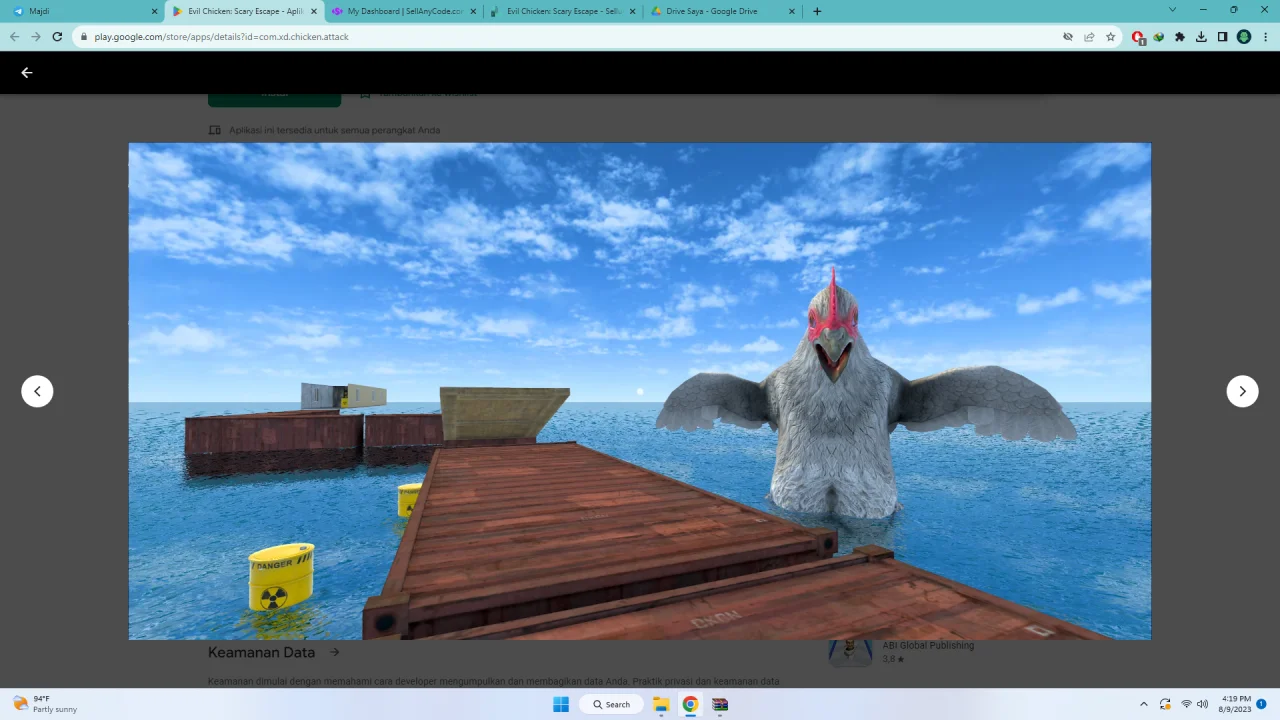Bookmark this page with the star

1110,37
